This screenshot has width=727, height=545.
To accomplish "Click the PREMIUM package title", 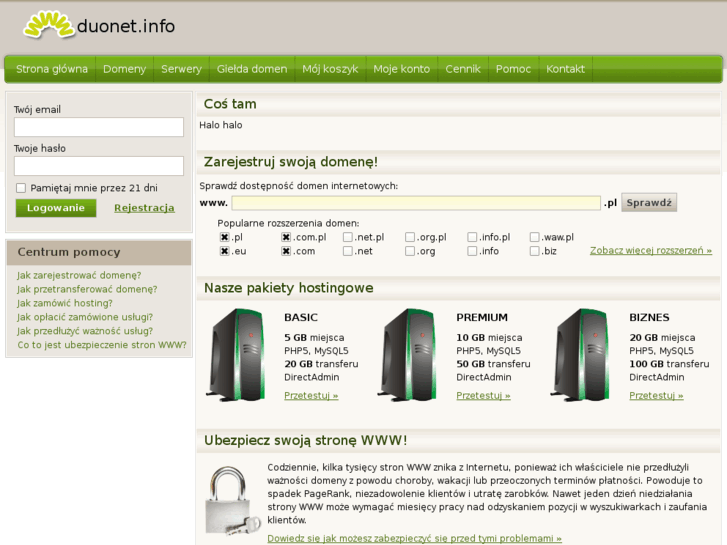I will click(x=482, y=317).
